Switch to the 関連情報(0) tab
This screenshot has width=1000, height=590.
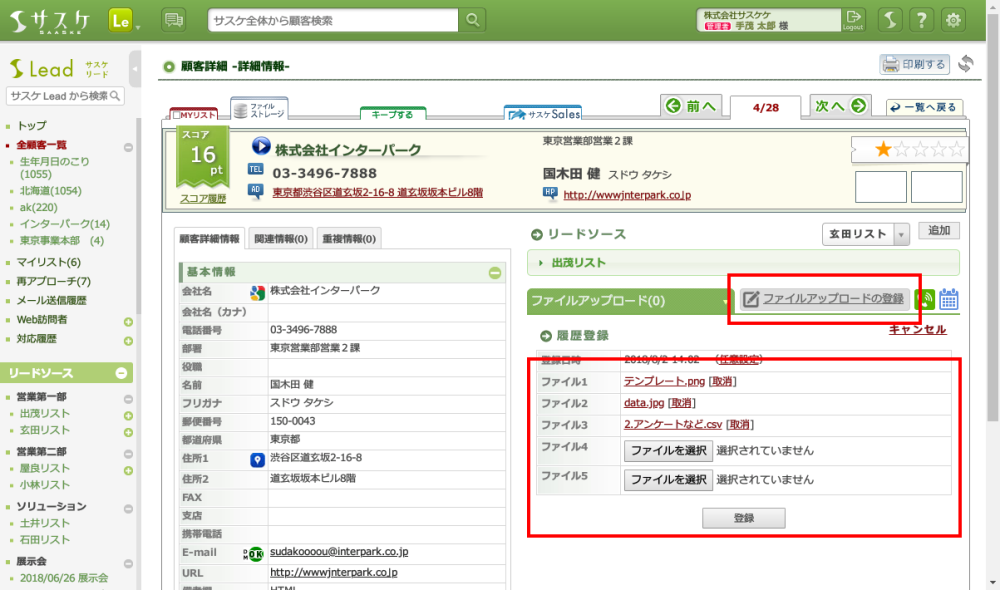(280, 239)
